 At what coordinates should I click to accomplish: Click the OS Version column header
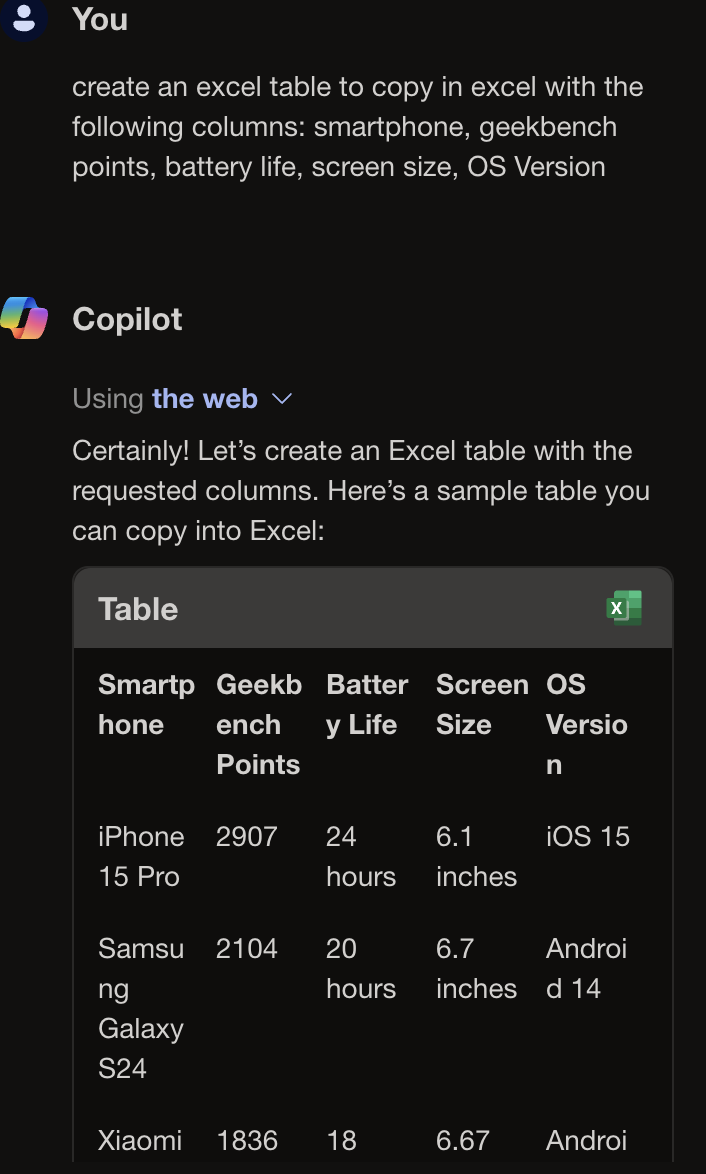[x=586, y=724]
